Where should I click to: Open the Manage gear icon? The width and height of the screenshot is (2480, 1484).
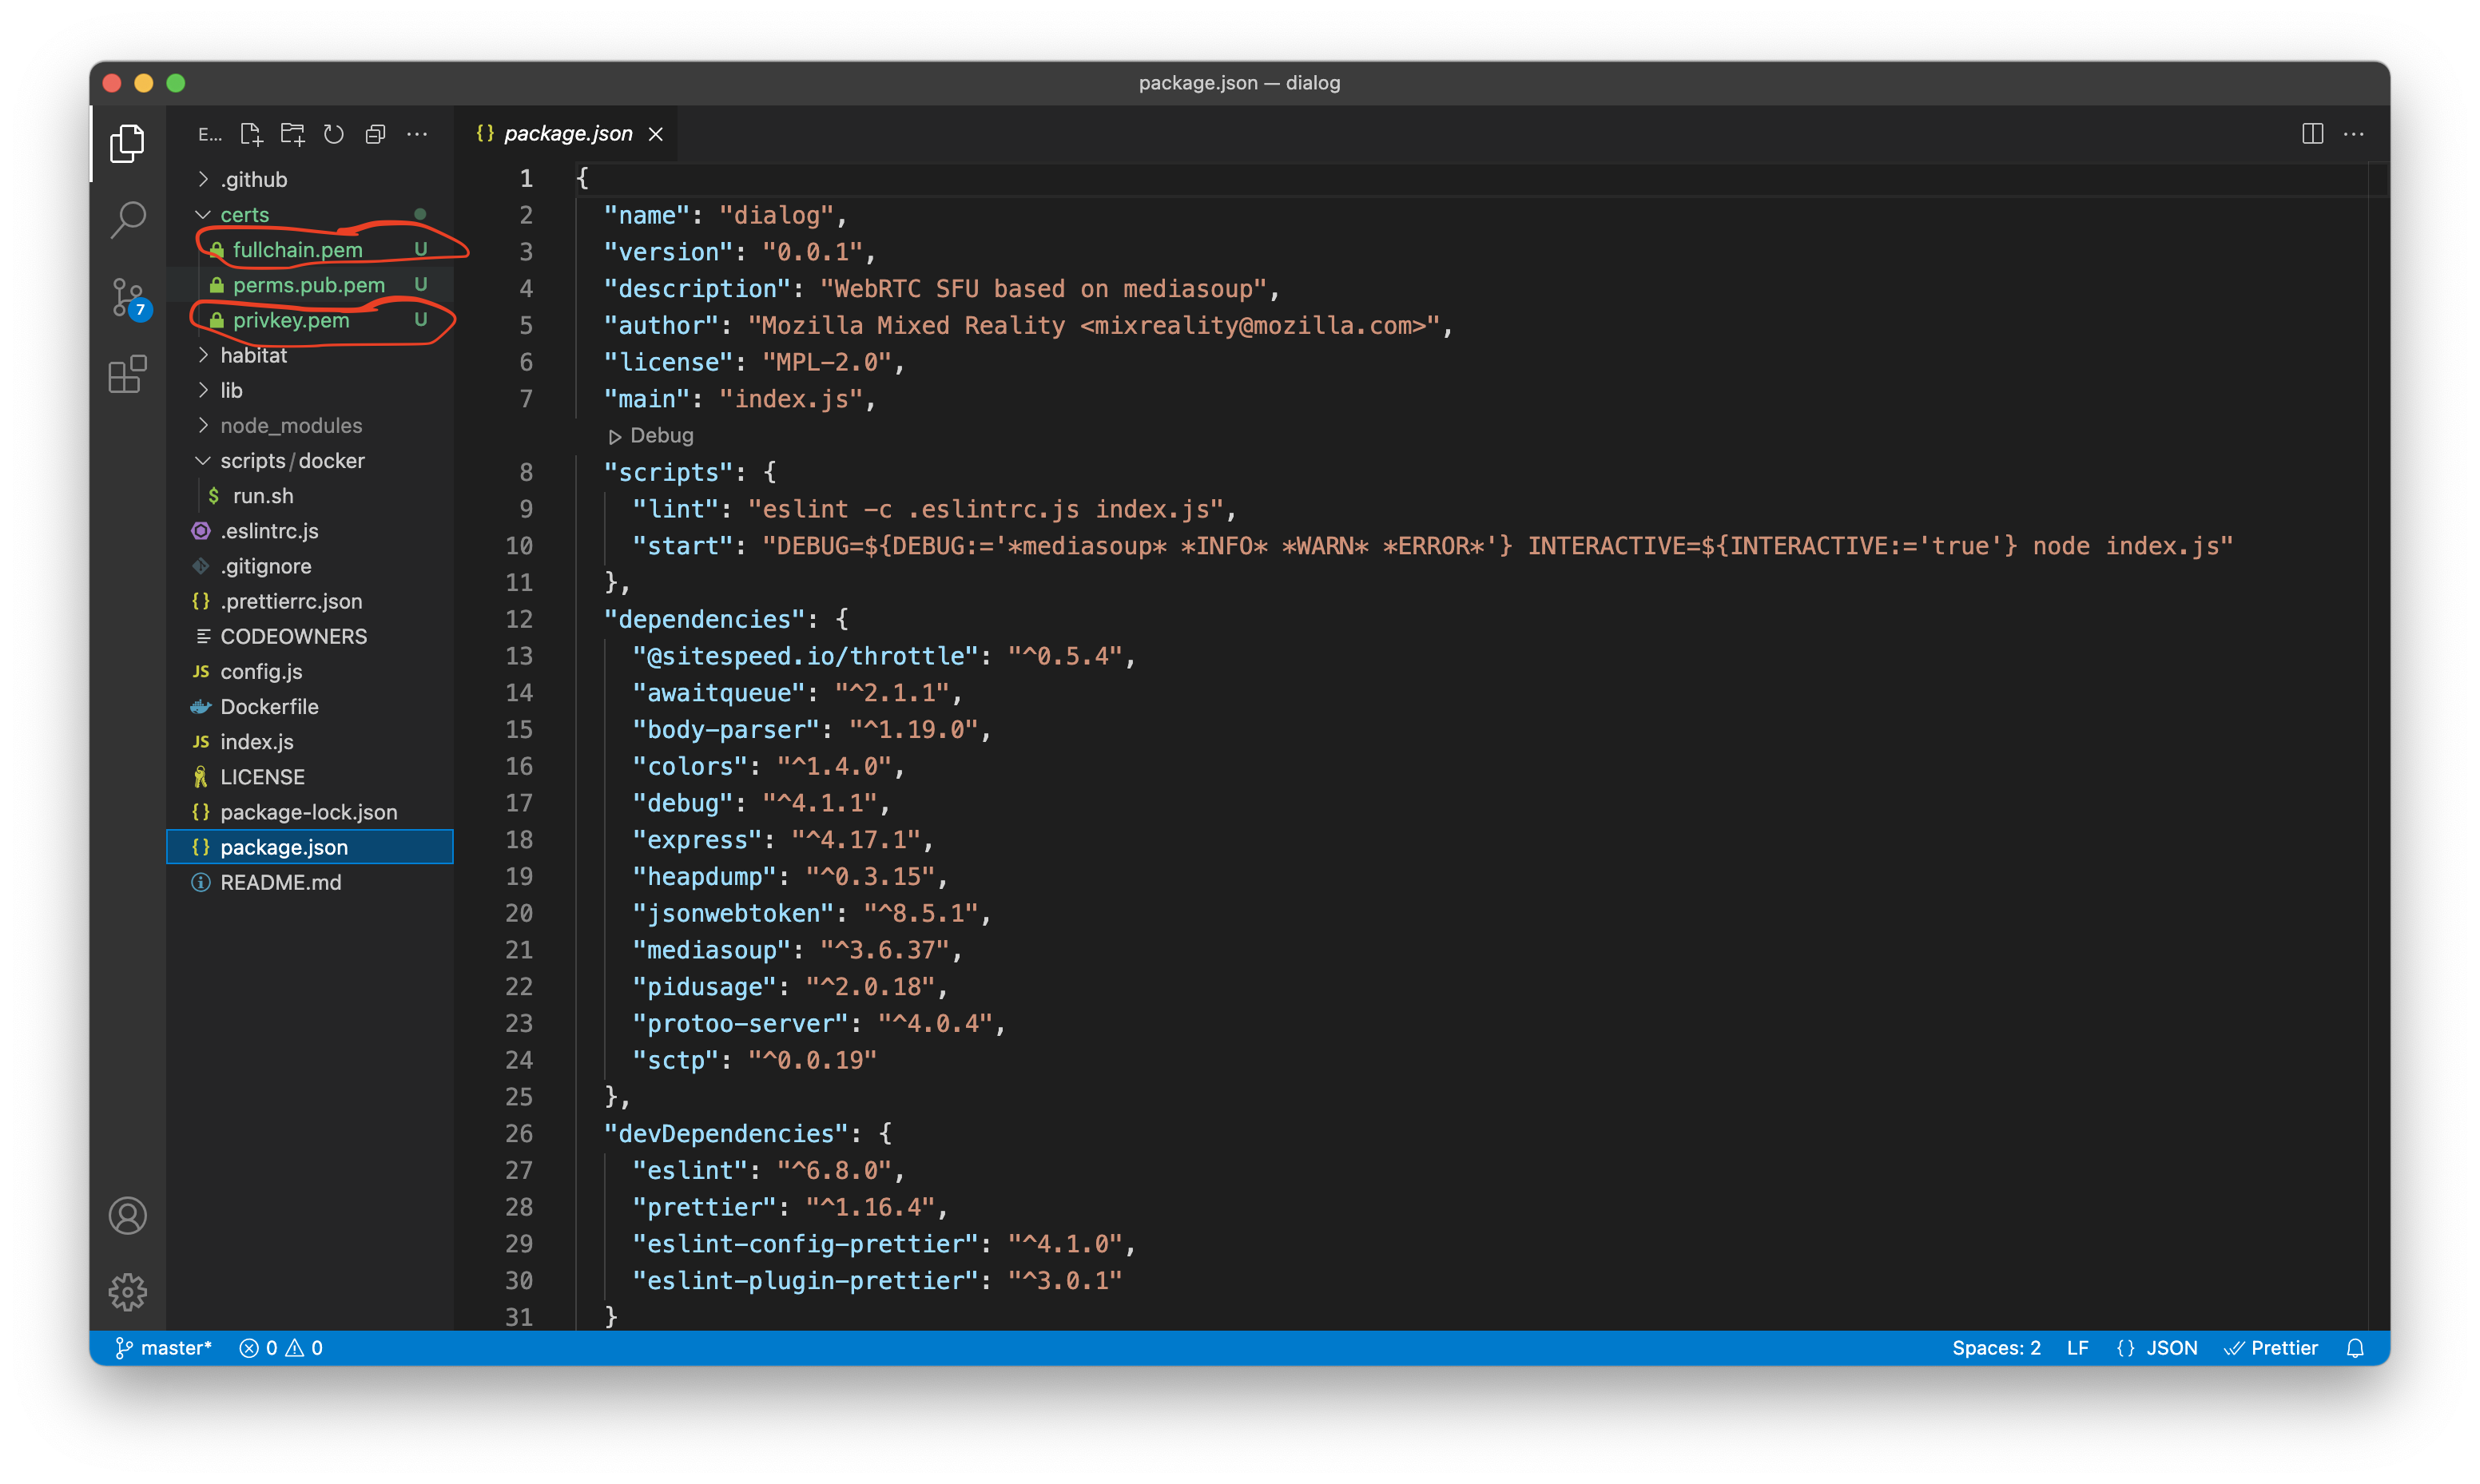127,1291
